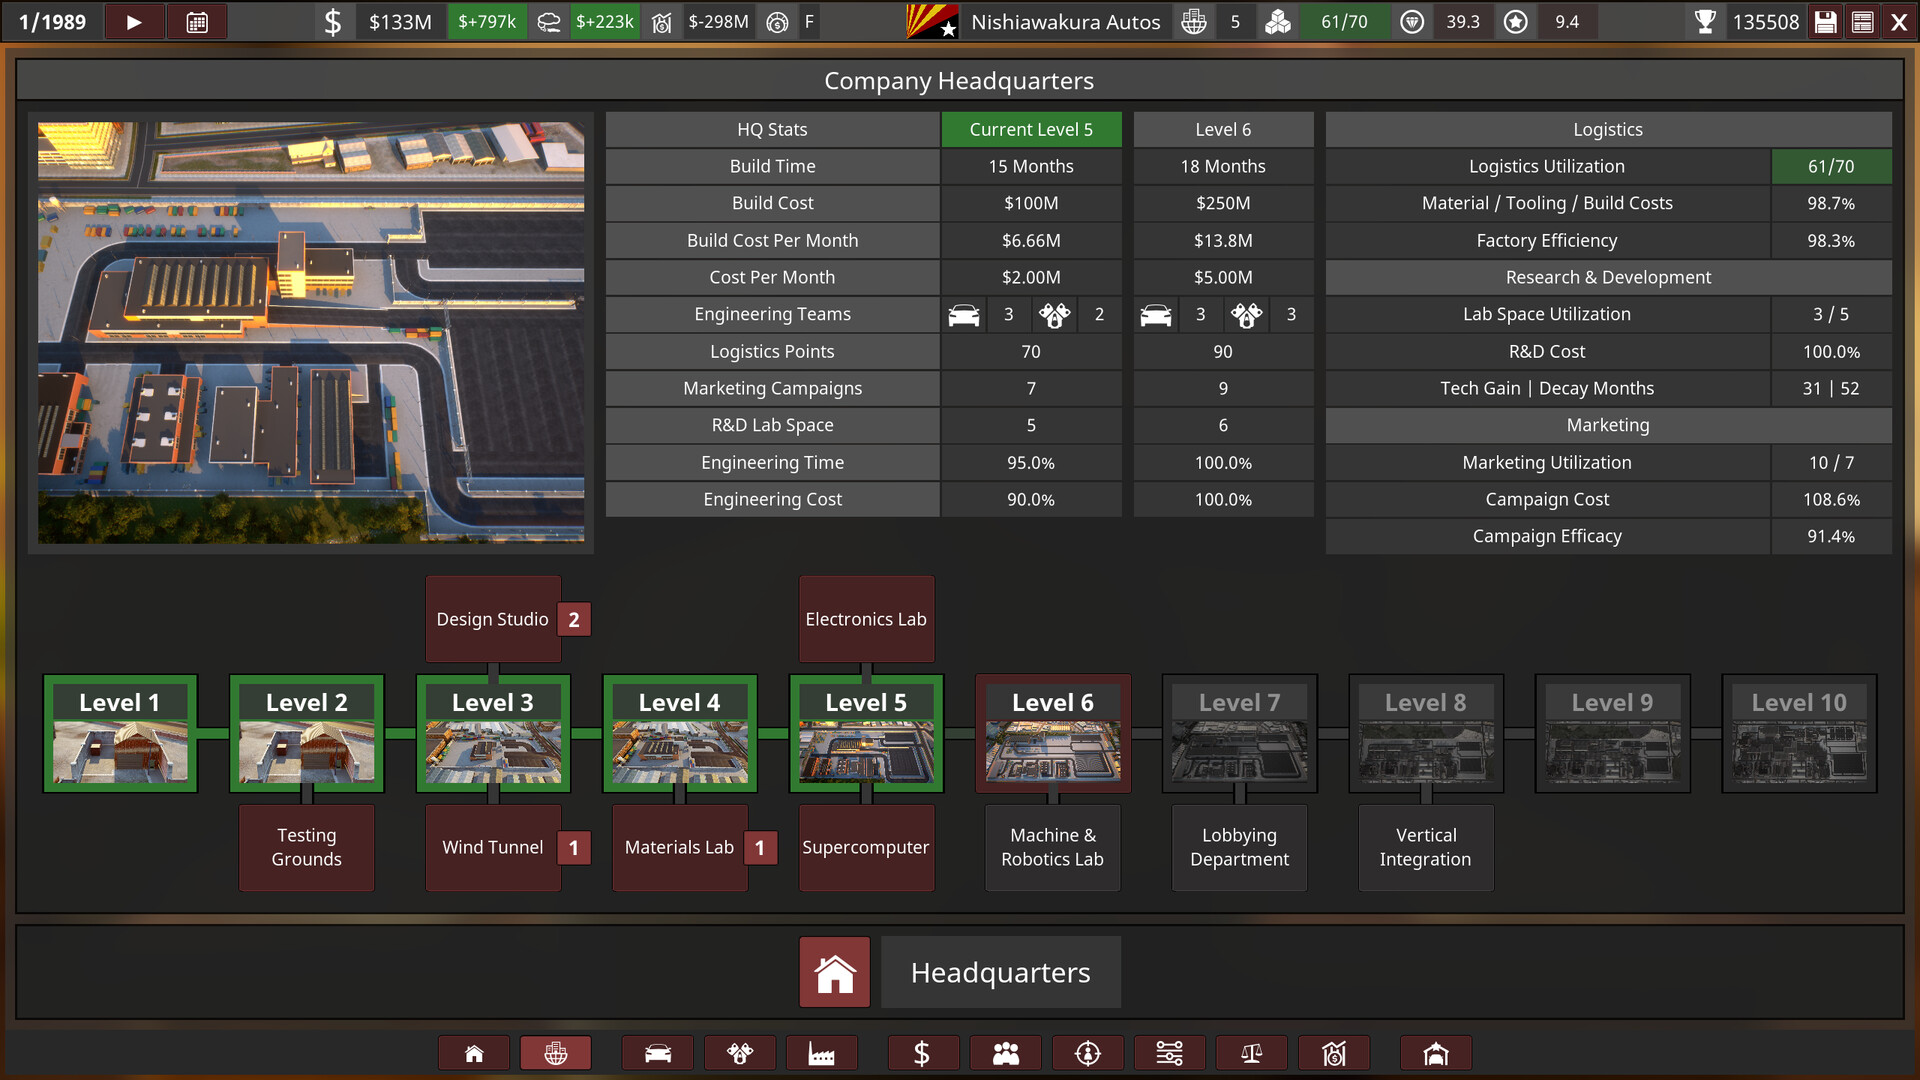
Task: Click the factory production icon
Action: click(x=822, y=1052)
